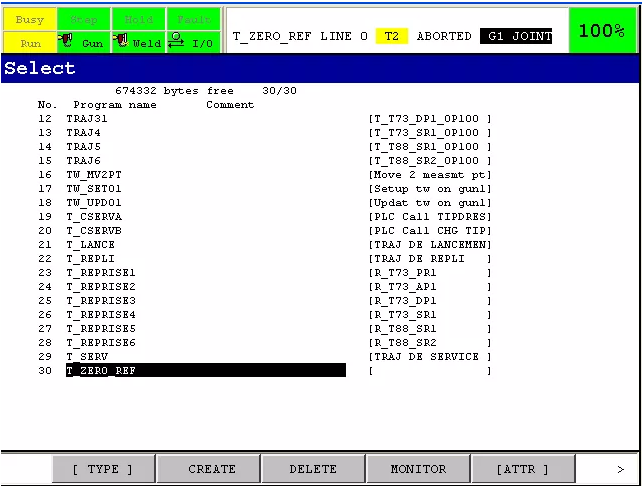The width and height of the screenshot is (644, 489).
Task: Select program T_REPRISE1
Action: coord(101,273)
